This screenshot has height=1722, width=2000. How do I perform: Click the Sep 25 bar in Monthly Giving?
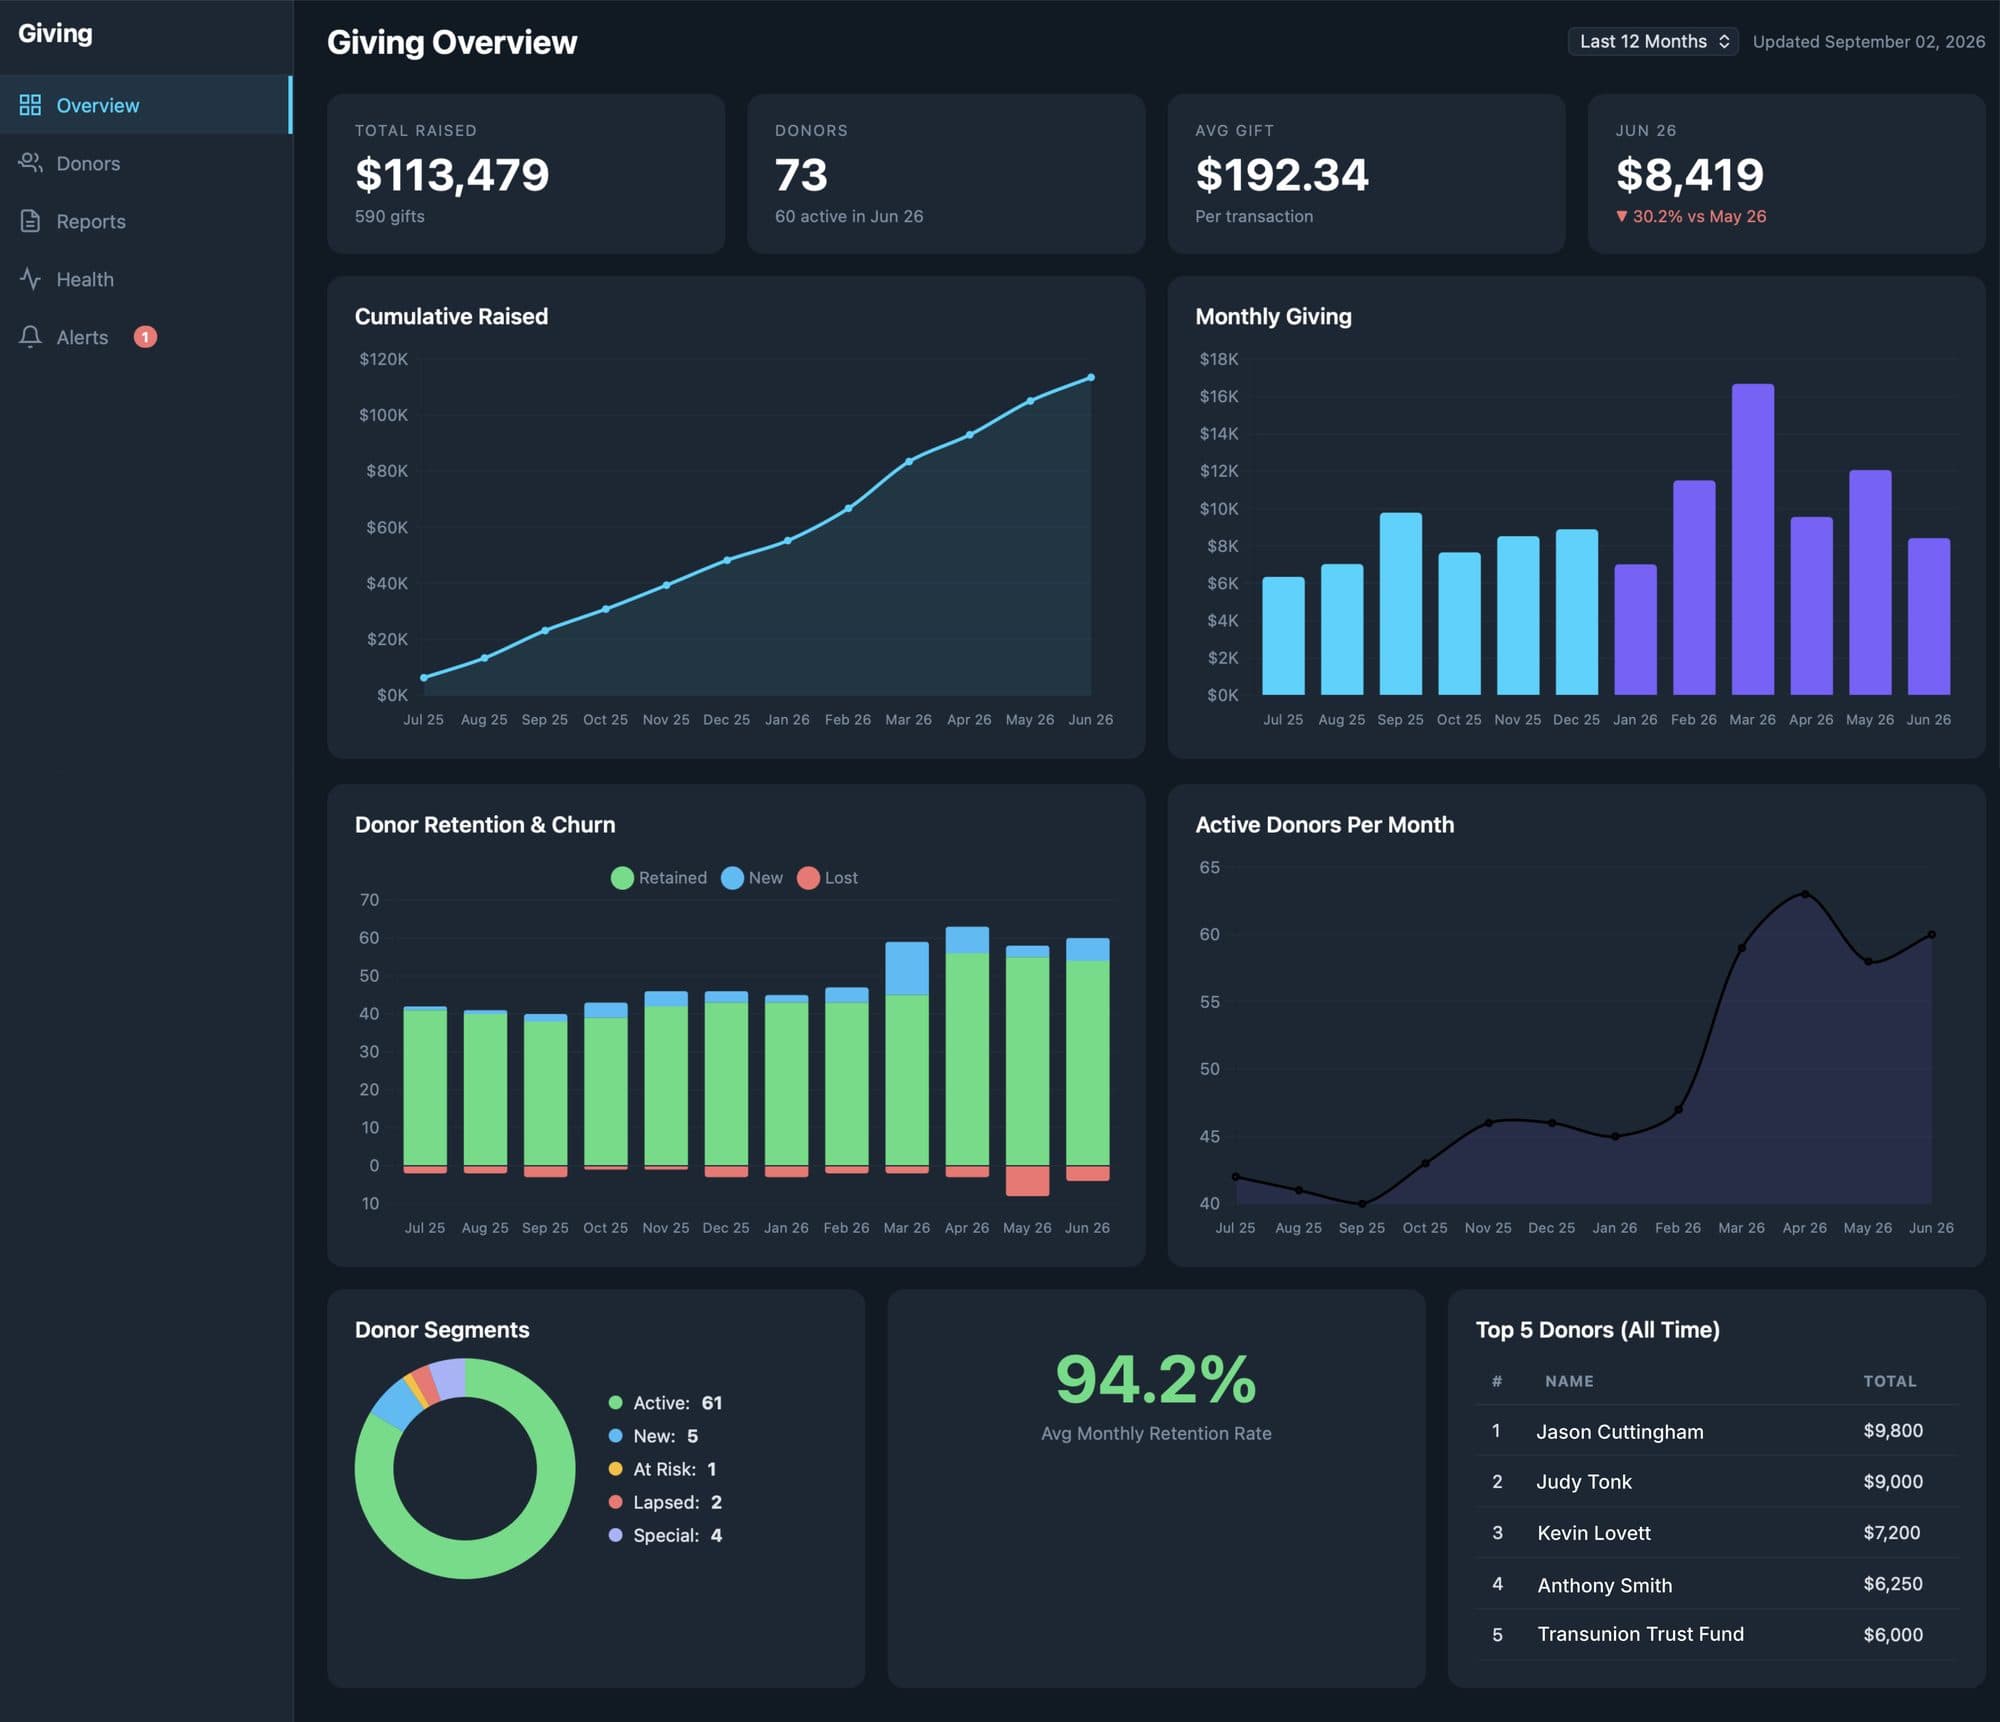[1401, 604]
